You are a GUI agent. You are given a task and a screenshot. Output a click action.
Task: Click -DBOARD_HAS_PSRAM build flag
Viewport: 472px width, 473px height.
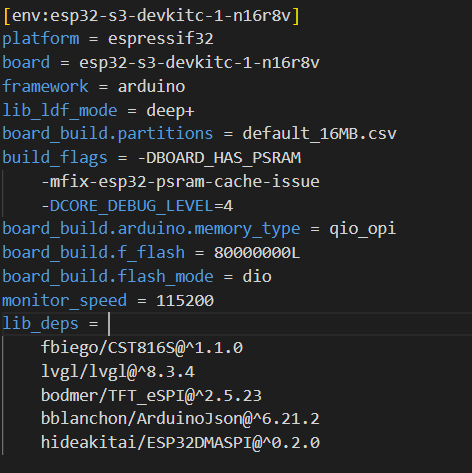(x=219, y=158)
